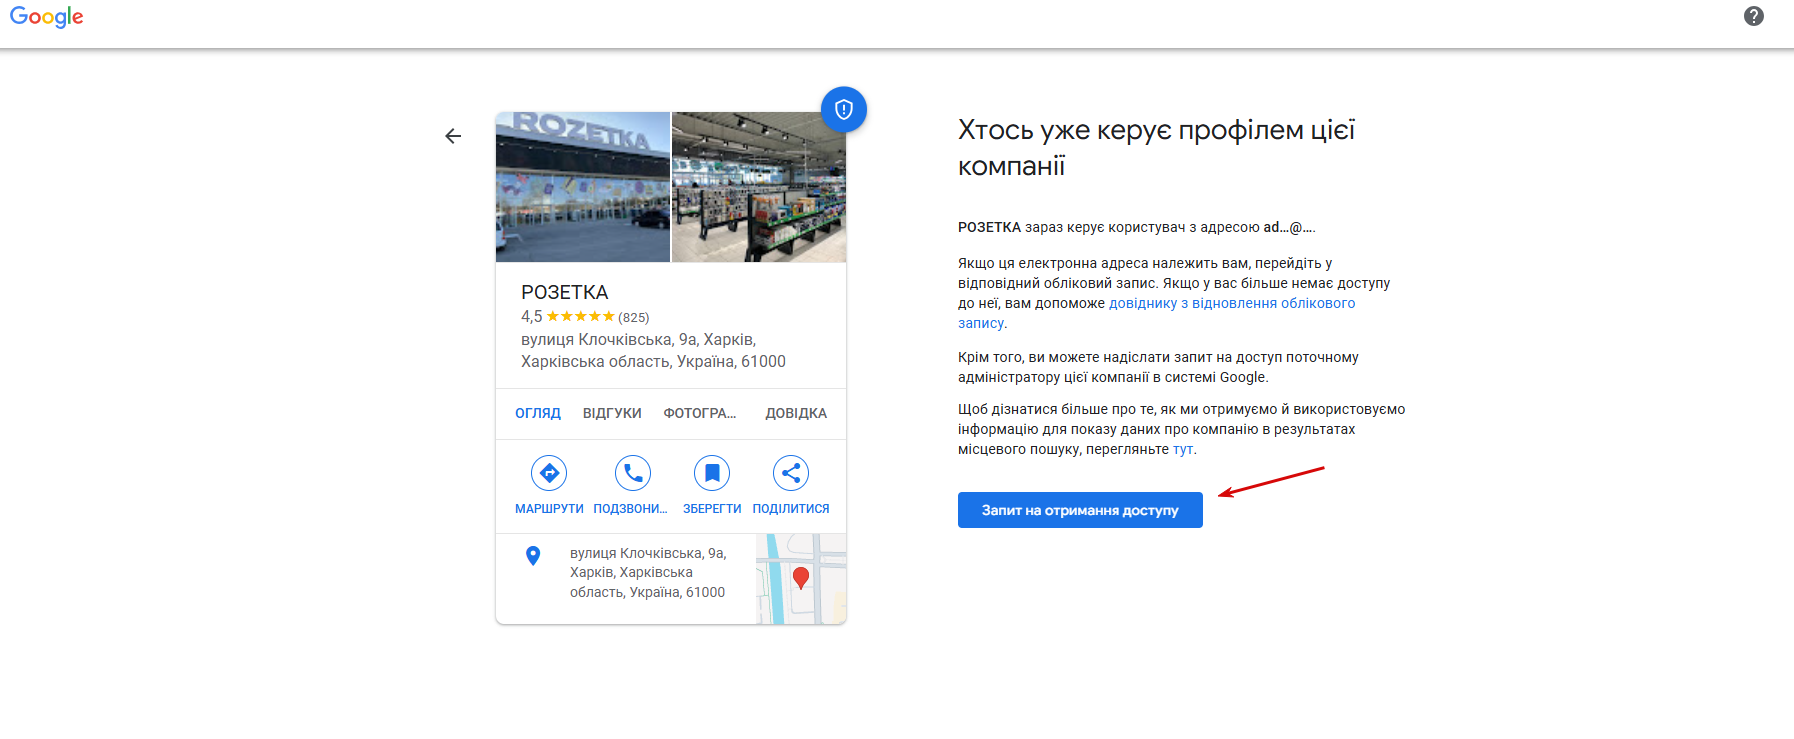Open the help question mark icon
Viewport: 1794px width, 739px height.
point(1754,16)
